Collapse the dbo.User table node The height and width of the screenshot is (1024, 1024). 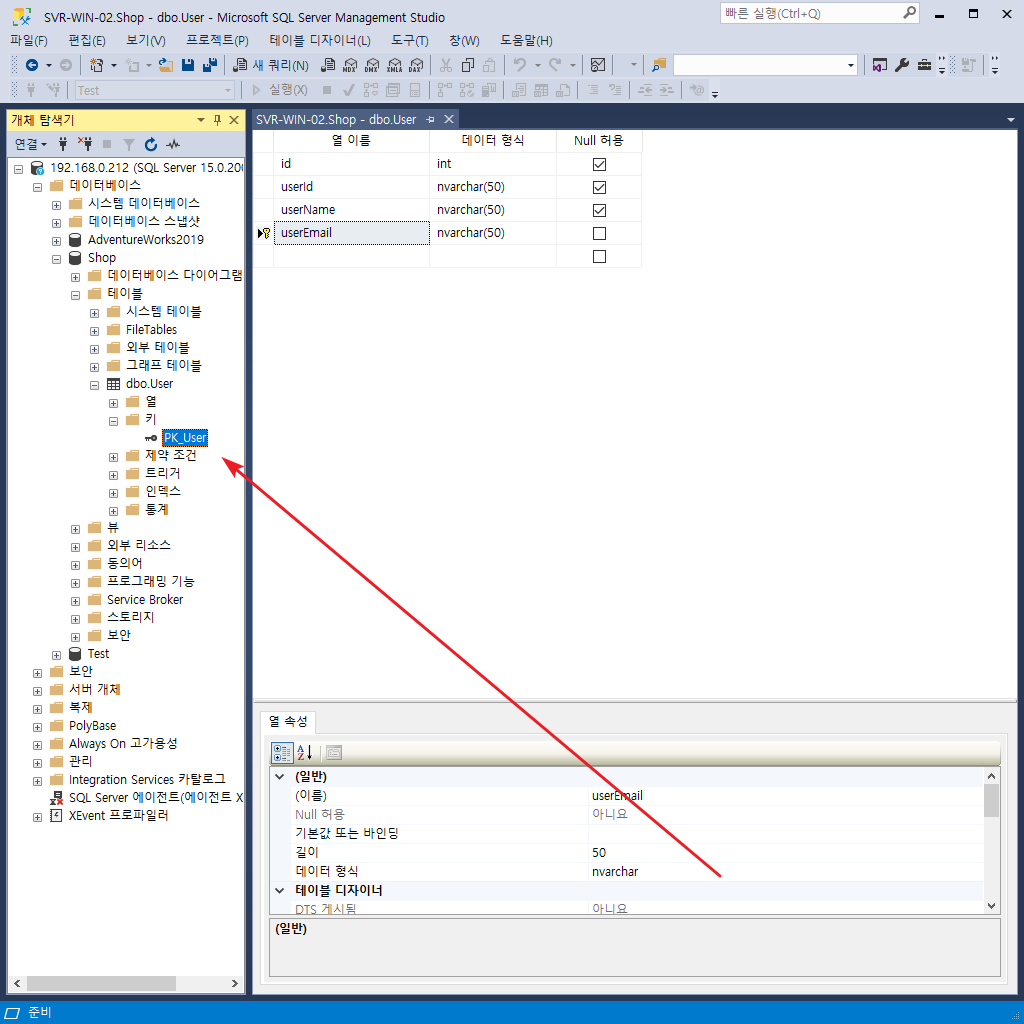(x=95, y=385)
